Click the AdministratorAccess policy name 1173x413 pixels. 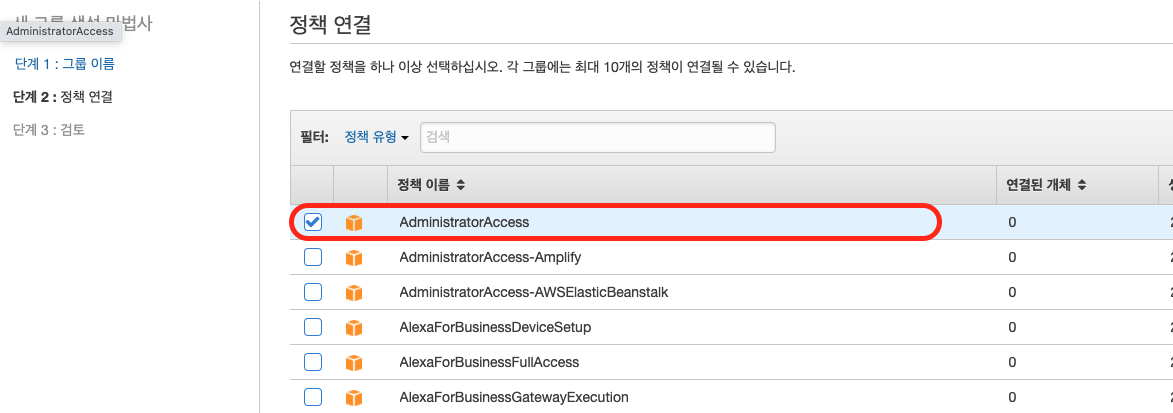click(x=465, y=222)
